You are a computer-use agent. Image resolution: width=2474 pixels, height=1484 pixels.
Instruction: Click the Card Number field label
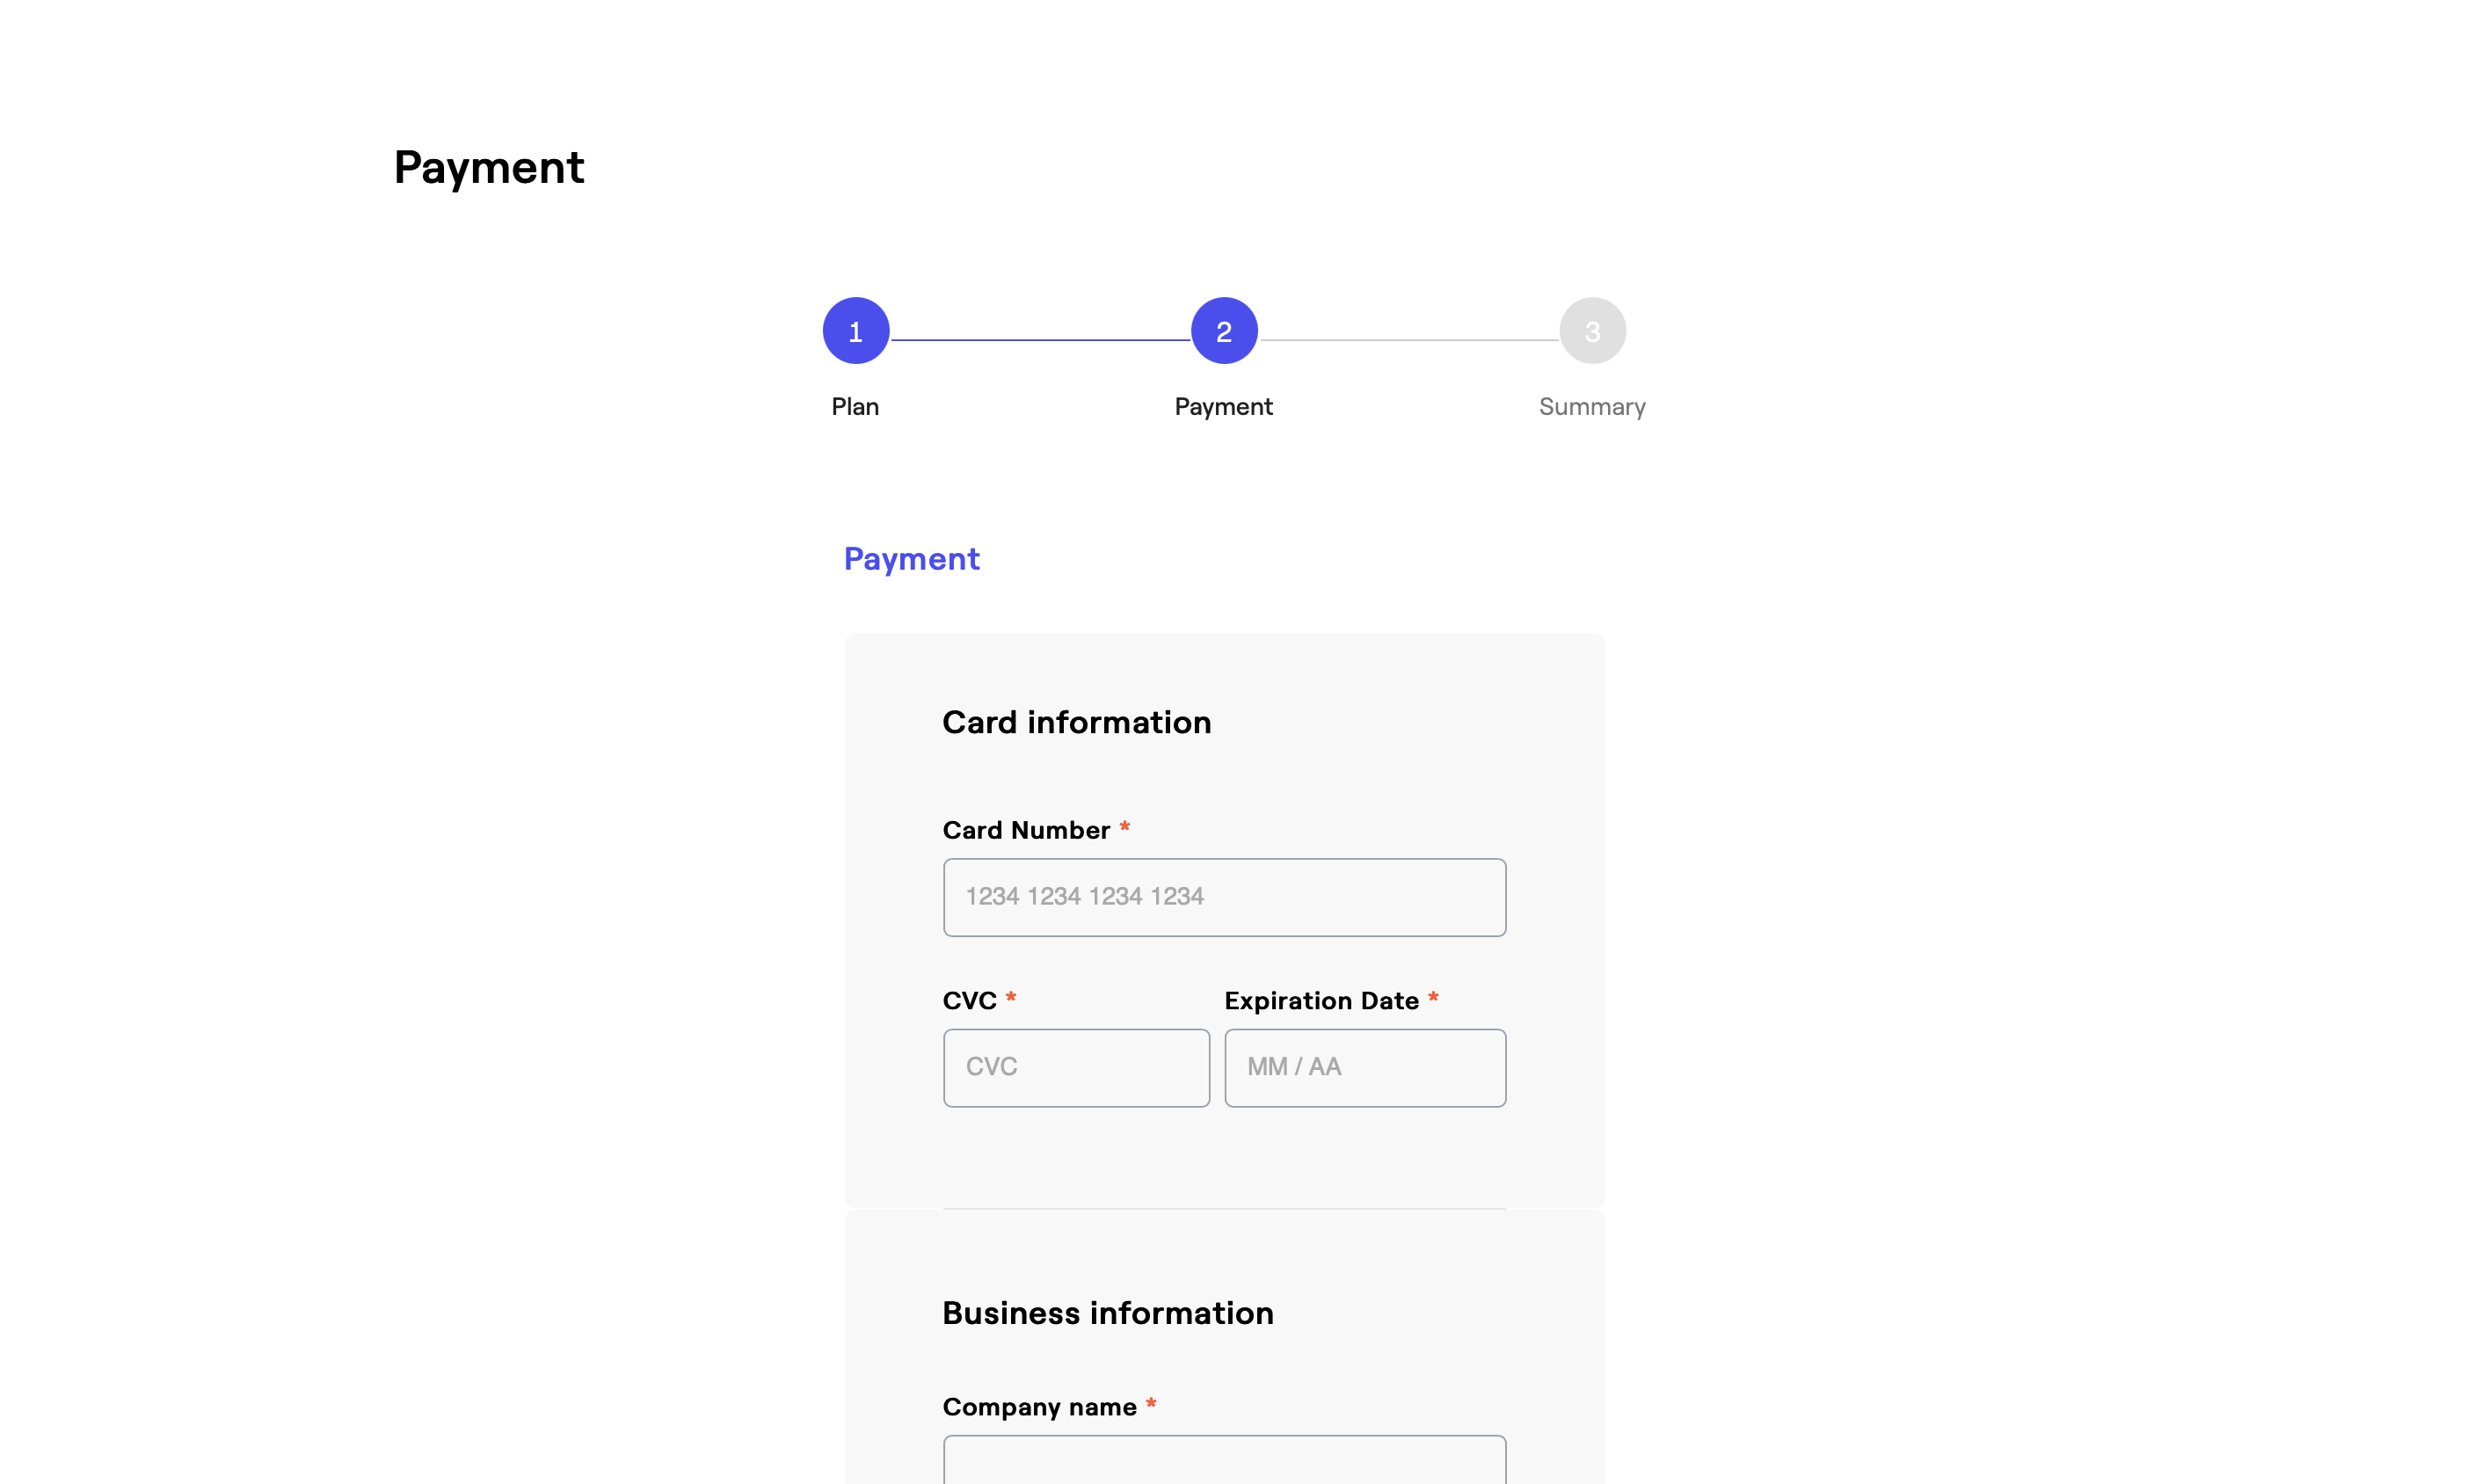[x=1026, y=830]
